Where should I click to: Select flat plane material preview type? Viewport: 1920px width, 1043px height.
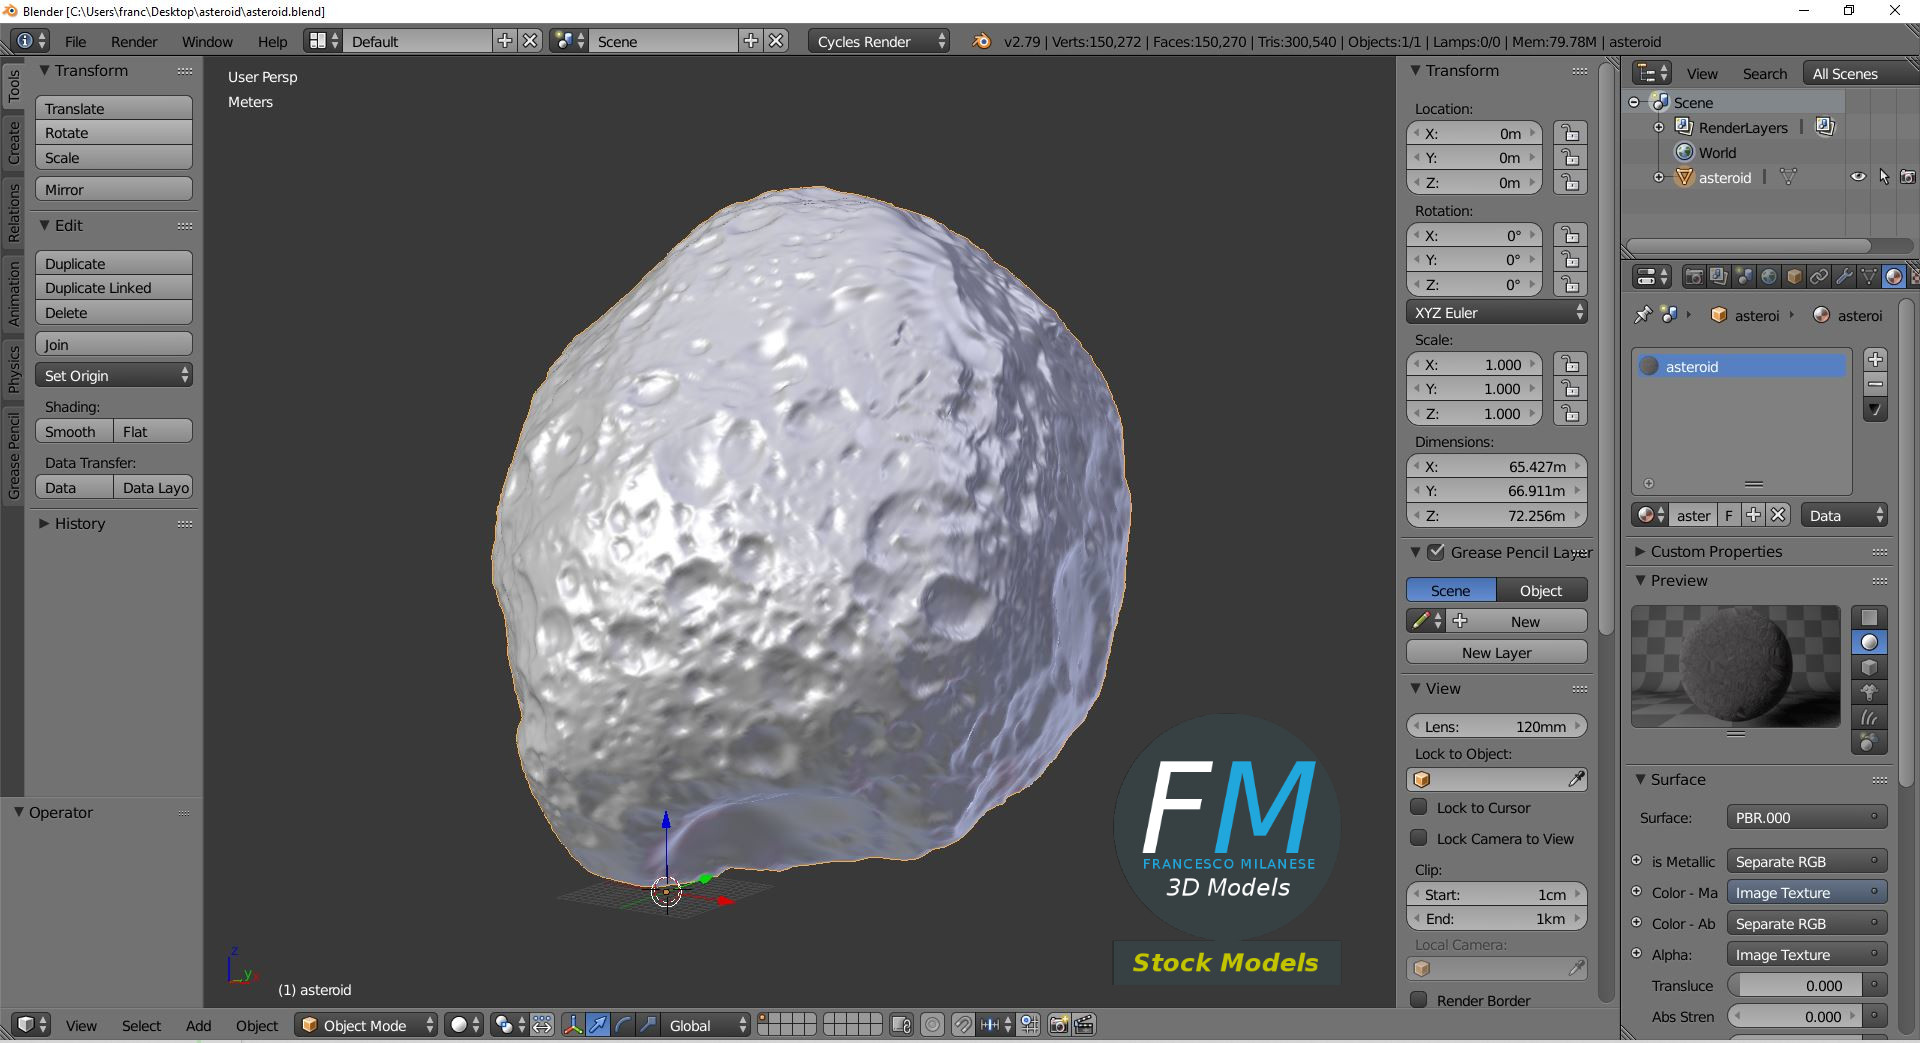tap(1869, 617)
